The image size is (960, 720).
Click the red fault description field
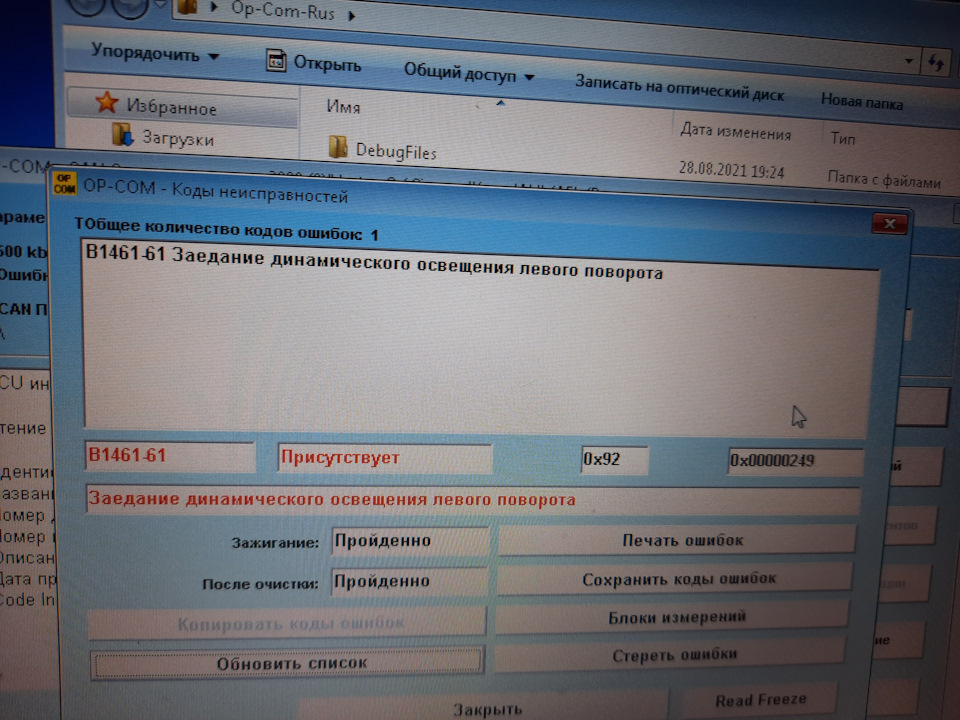(473, 500)
